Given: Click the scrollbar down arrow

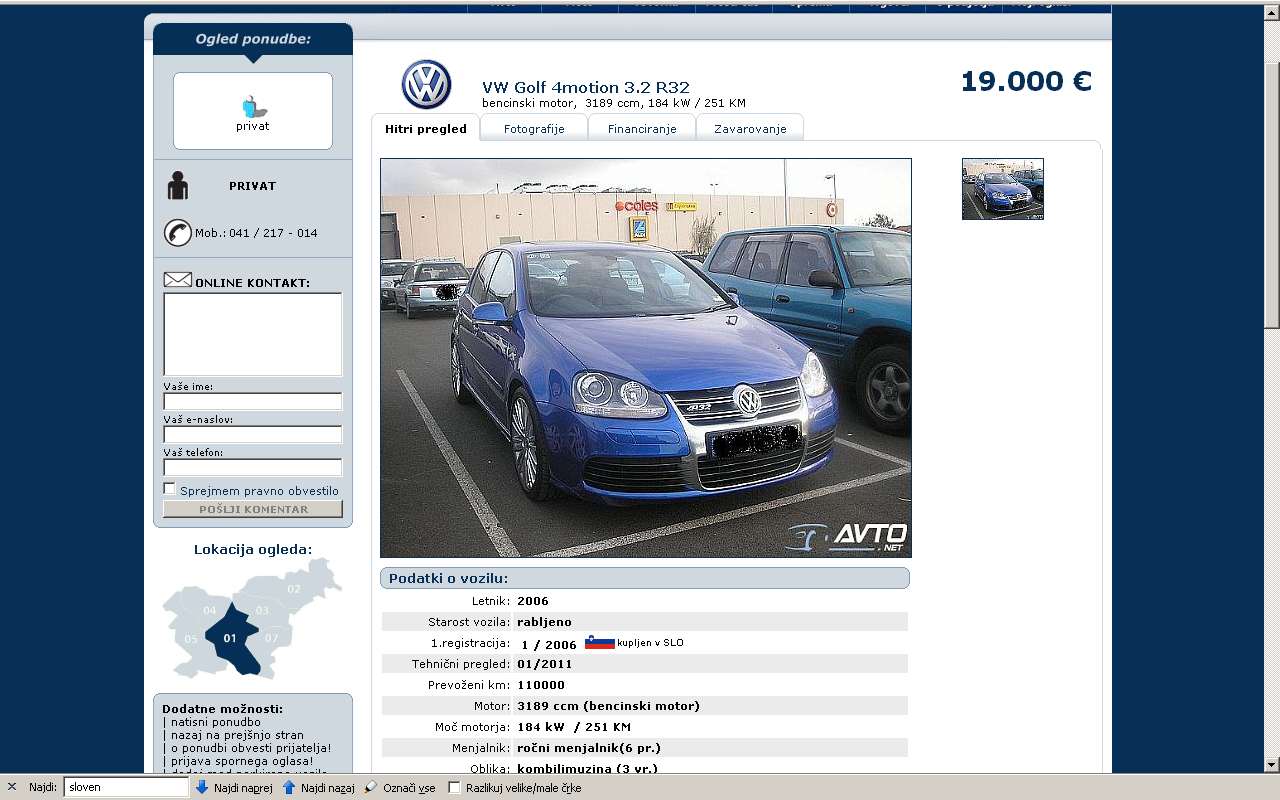Looking at the screenshot, I should click(1271, 766).
